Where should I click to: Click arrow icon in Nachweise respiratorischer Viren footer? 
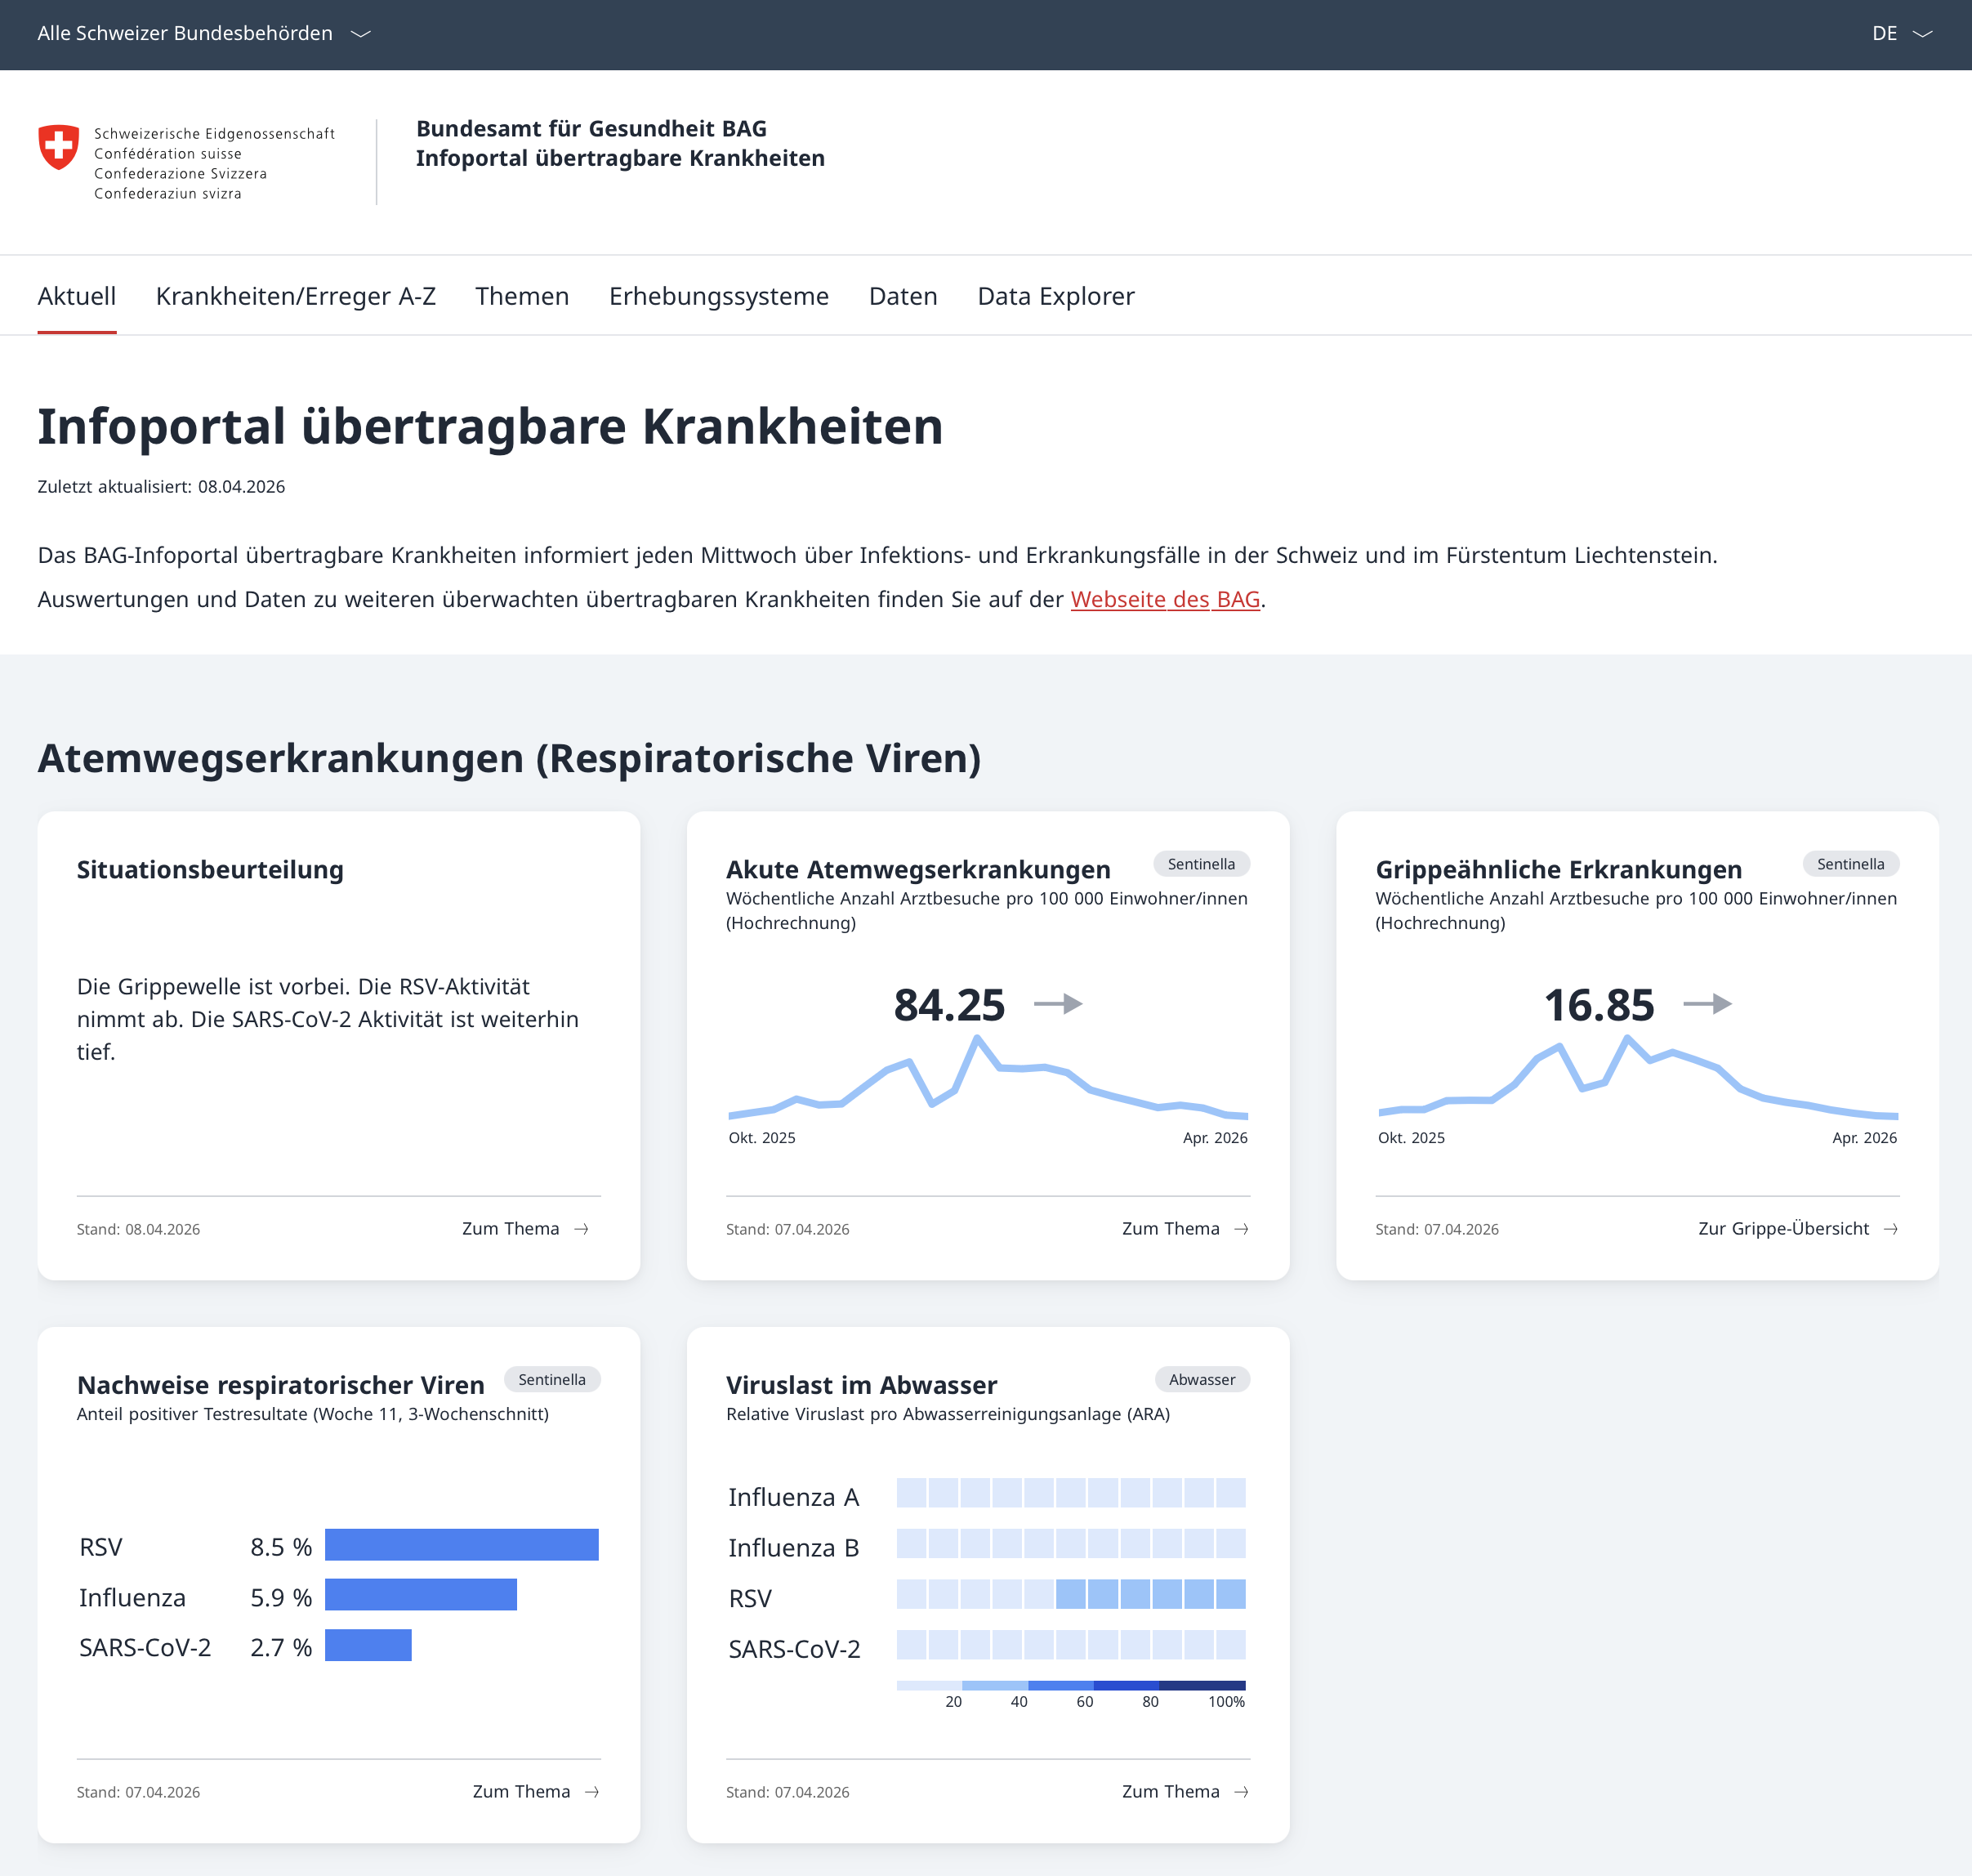592,1792
